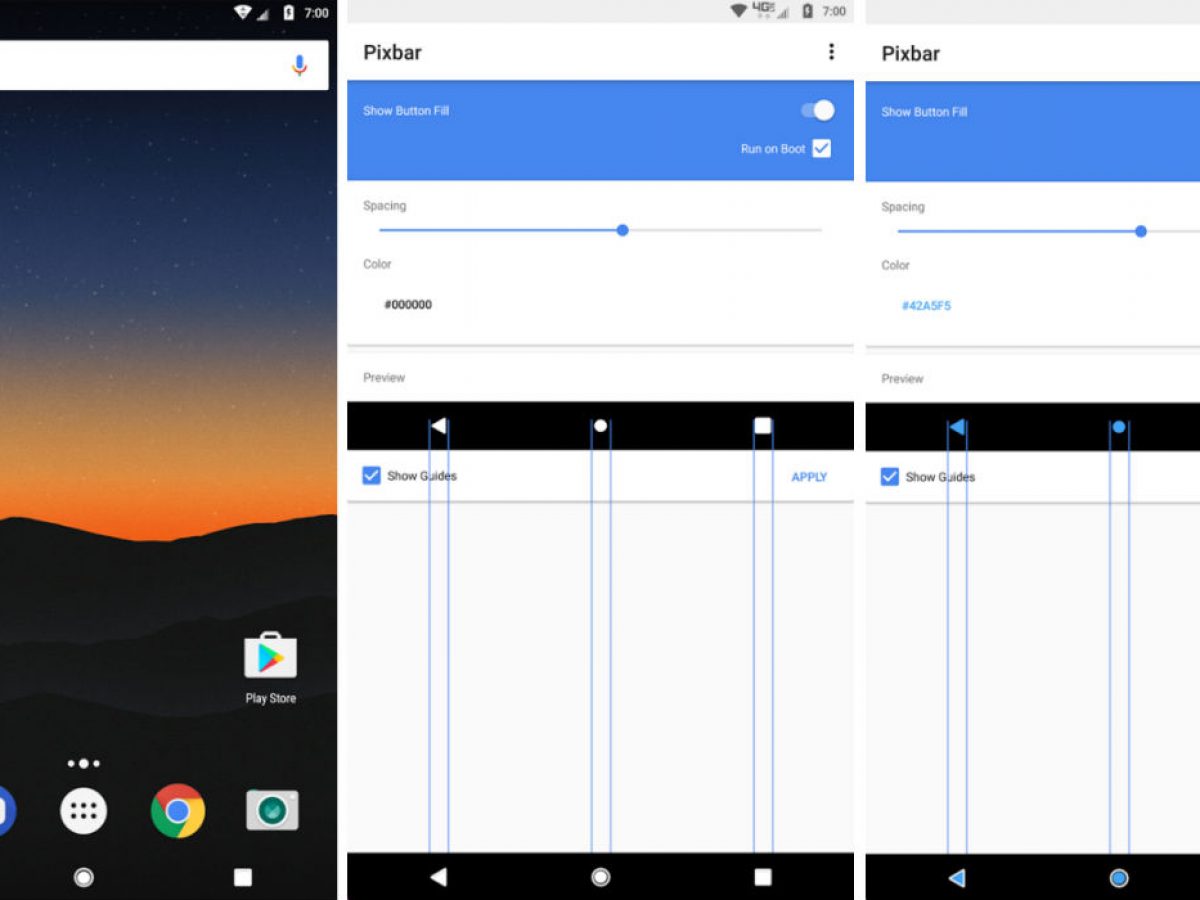Image resolution: width=1200 pixels, height=900 pixels.
Task: Tap the Wi-Fi icon in home screen status bar
Action: pos(243,12)
